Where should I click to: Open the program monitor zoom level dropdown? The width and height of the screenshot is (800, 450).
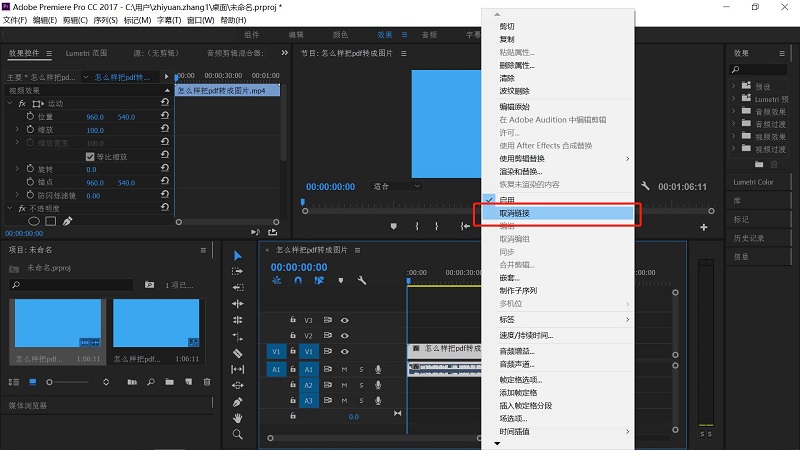click(x=396, y=186)
